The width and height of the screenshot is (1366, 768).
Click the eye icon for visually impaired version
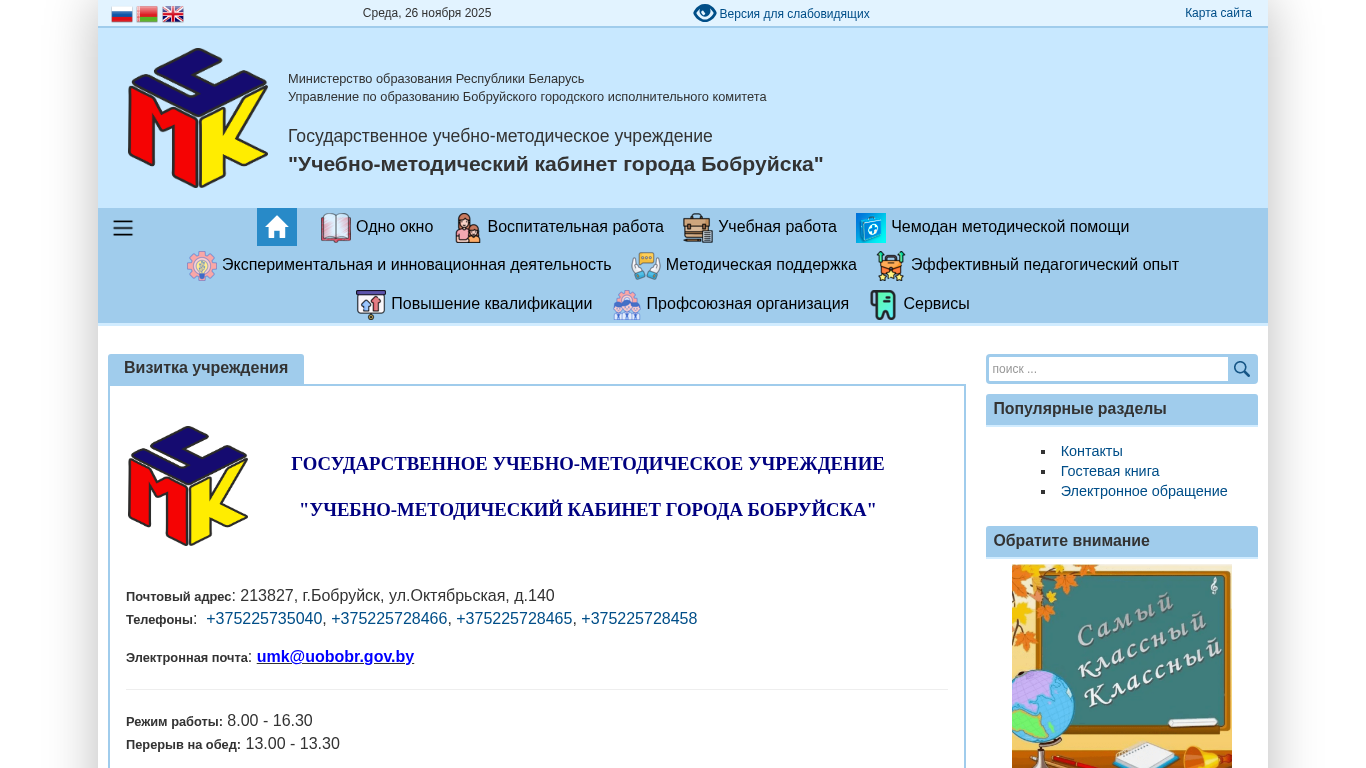pyautogui.click(x=705, y=13)
